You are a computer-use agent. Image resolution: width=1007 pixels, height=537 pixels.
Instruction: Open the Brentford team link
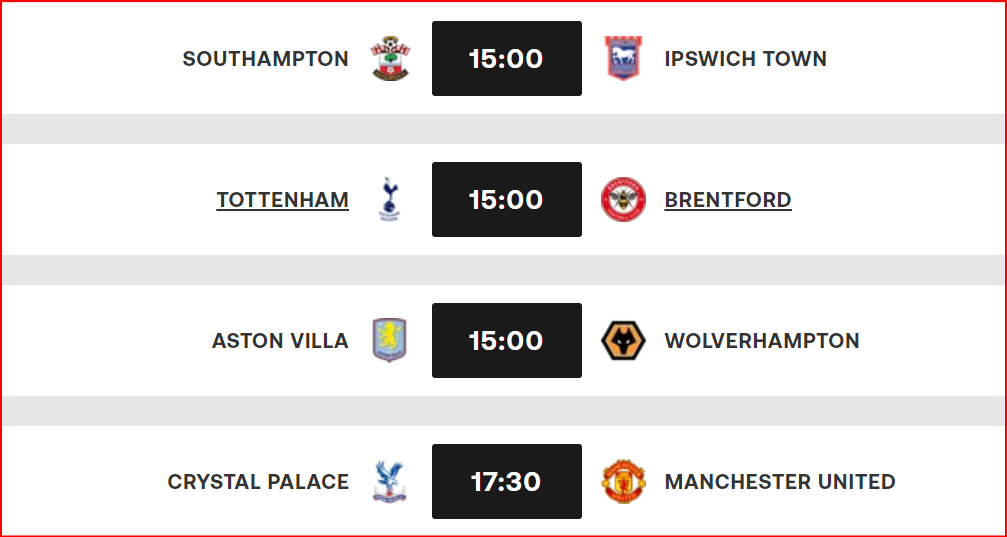[x=728, y=200]
